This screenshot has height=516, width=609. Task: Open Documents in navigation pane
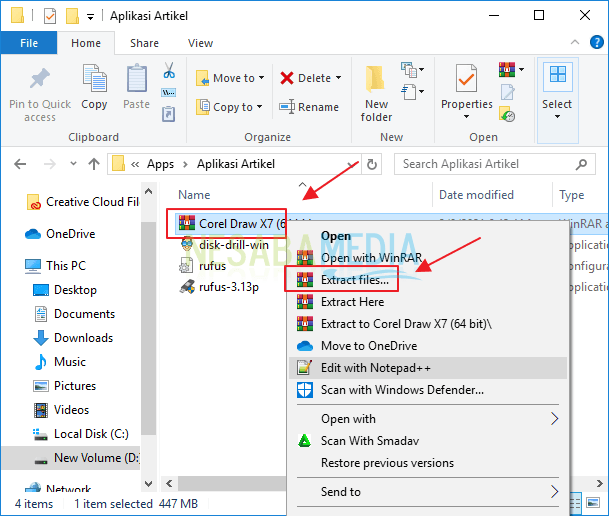[x=75, y=314]
